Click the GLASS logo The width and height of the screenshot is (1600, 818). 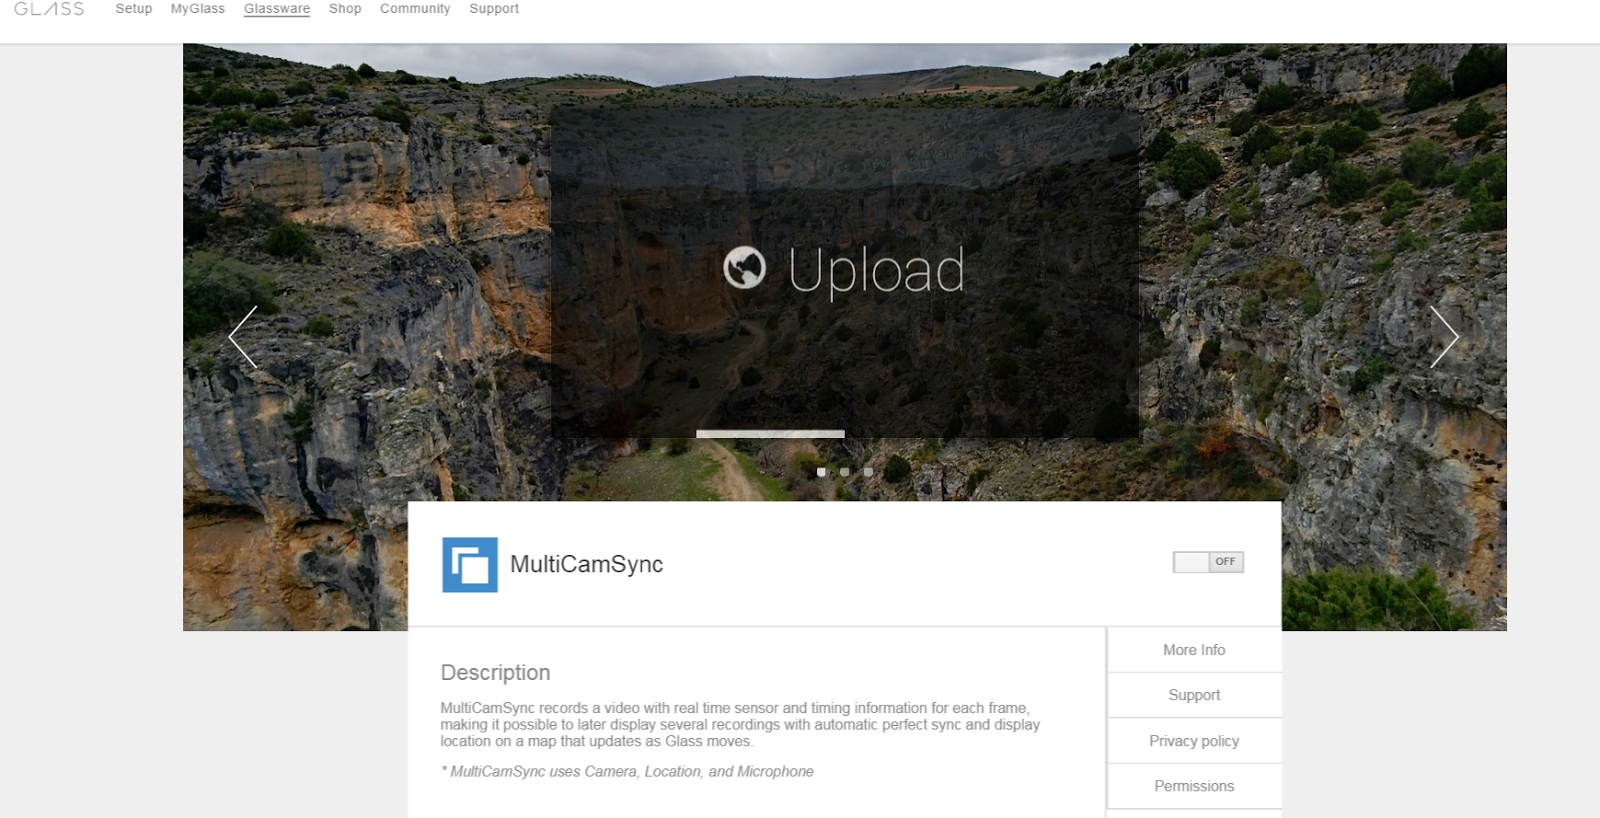click(x=49, y=9)
